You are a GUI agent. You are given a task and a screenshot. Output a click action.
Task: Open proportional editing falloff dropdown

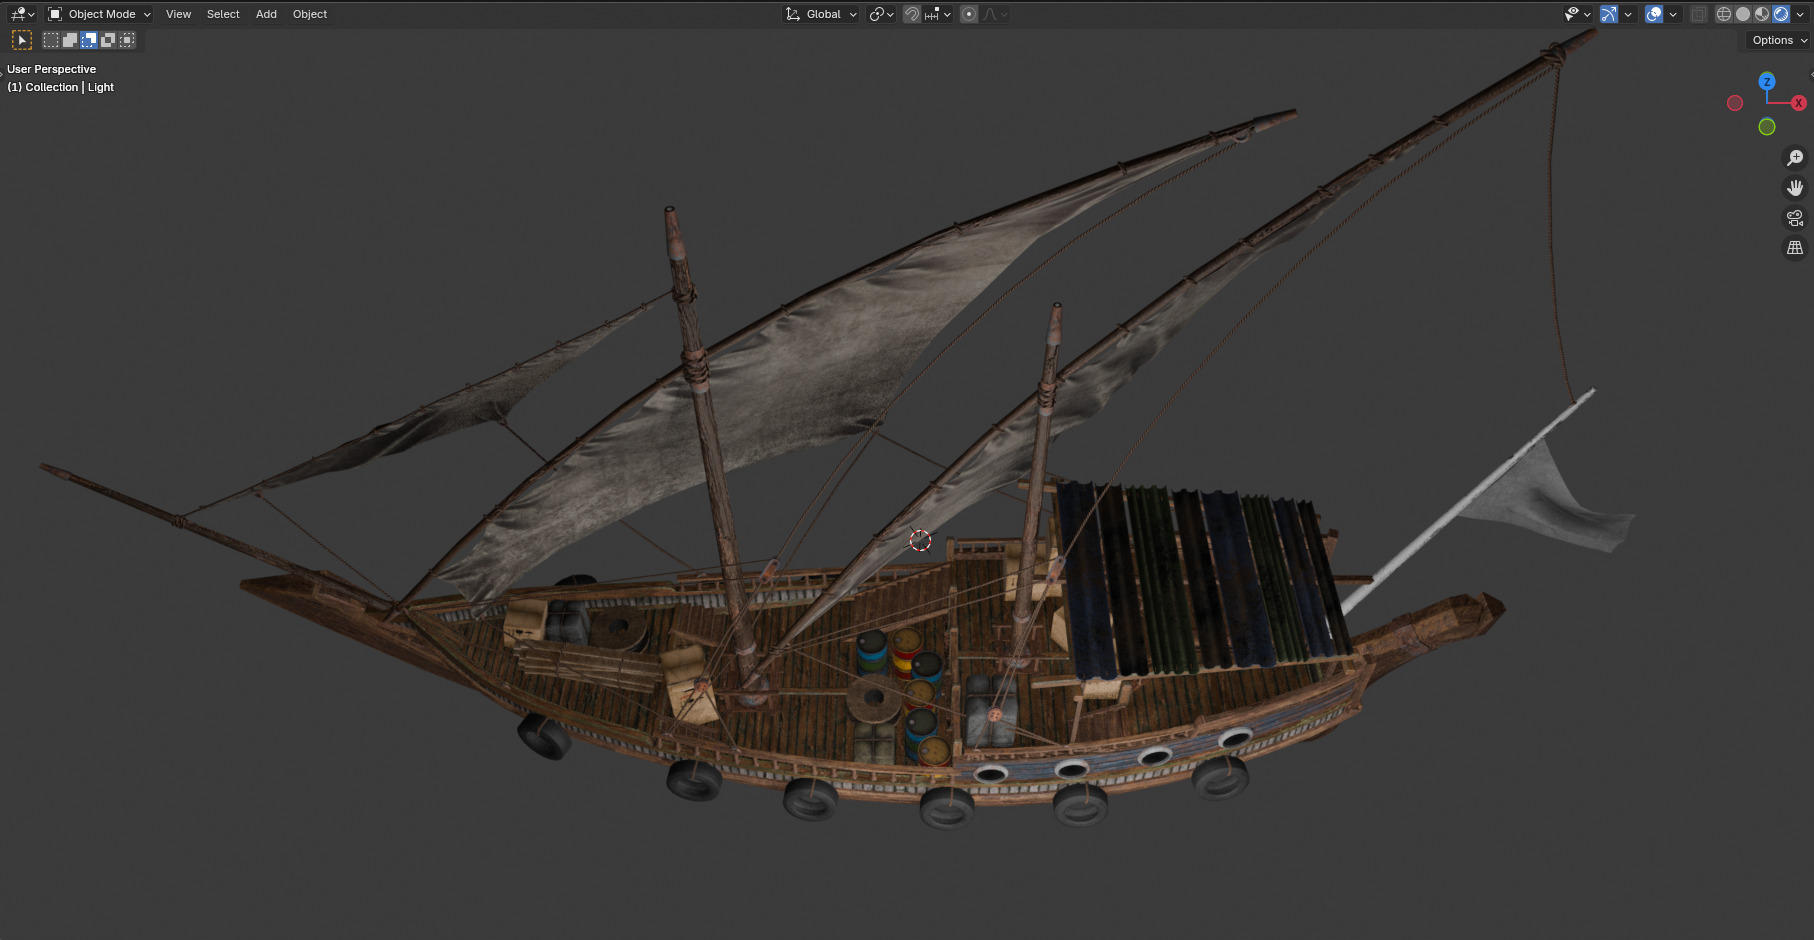coord(995,14)
